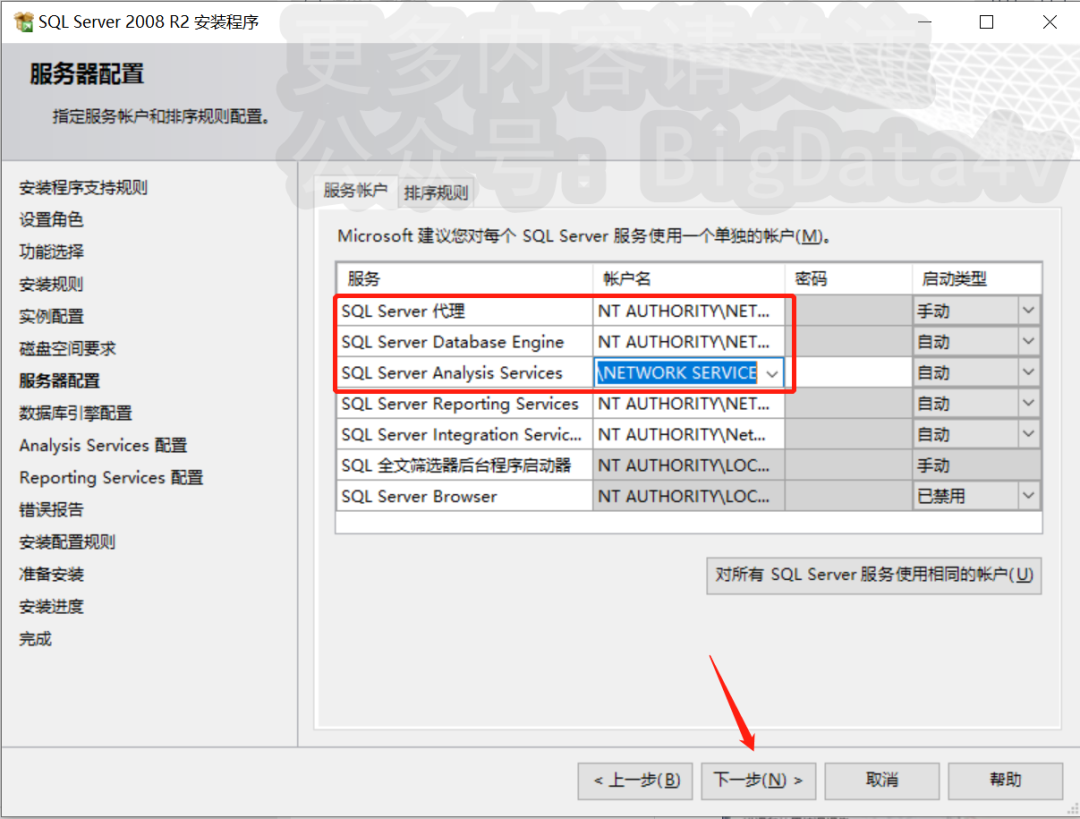
Task: Close the SQL Server 2008 R2 setup window
Action: 1050,22
